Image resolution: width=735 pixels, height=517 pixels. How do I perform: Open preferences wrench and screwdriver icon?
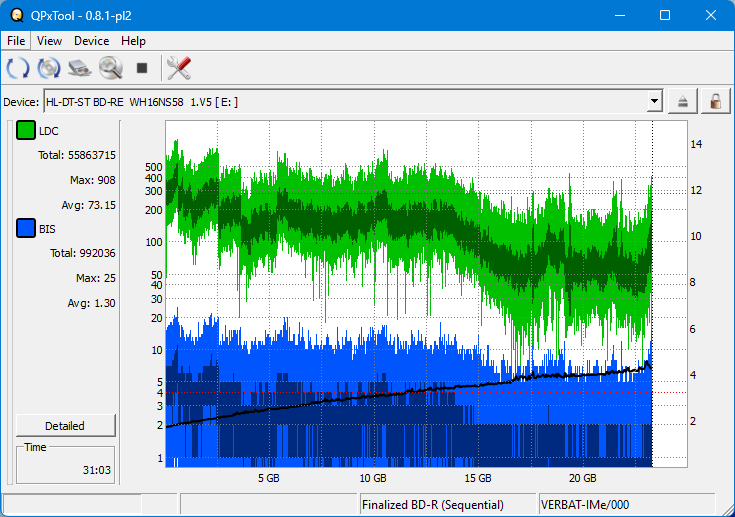click(x=179, y=68)
